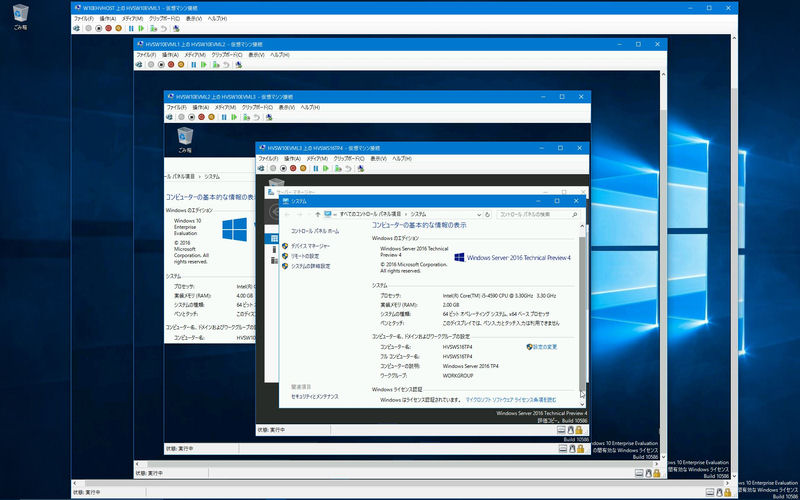Image resolution: width=800 pixels, height=500 pixels.
Task: Click refresh button beside システム address bar
Action: pos(488,215)
